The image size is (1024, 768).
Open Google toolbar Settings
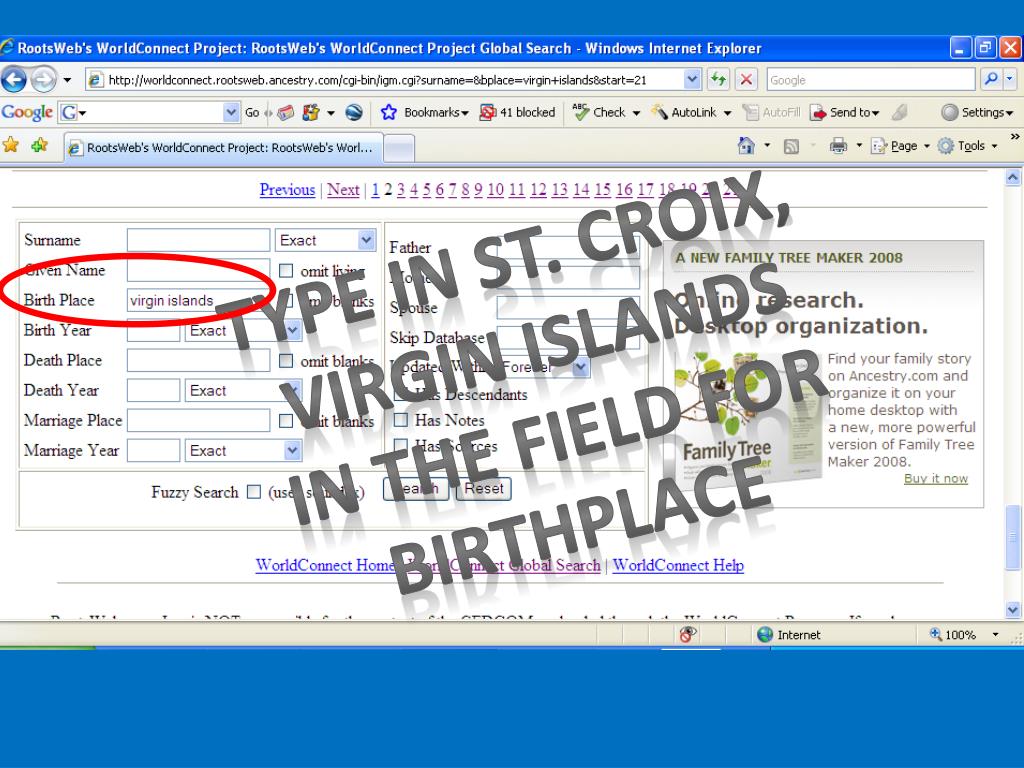point(976,112)
